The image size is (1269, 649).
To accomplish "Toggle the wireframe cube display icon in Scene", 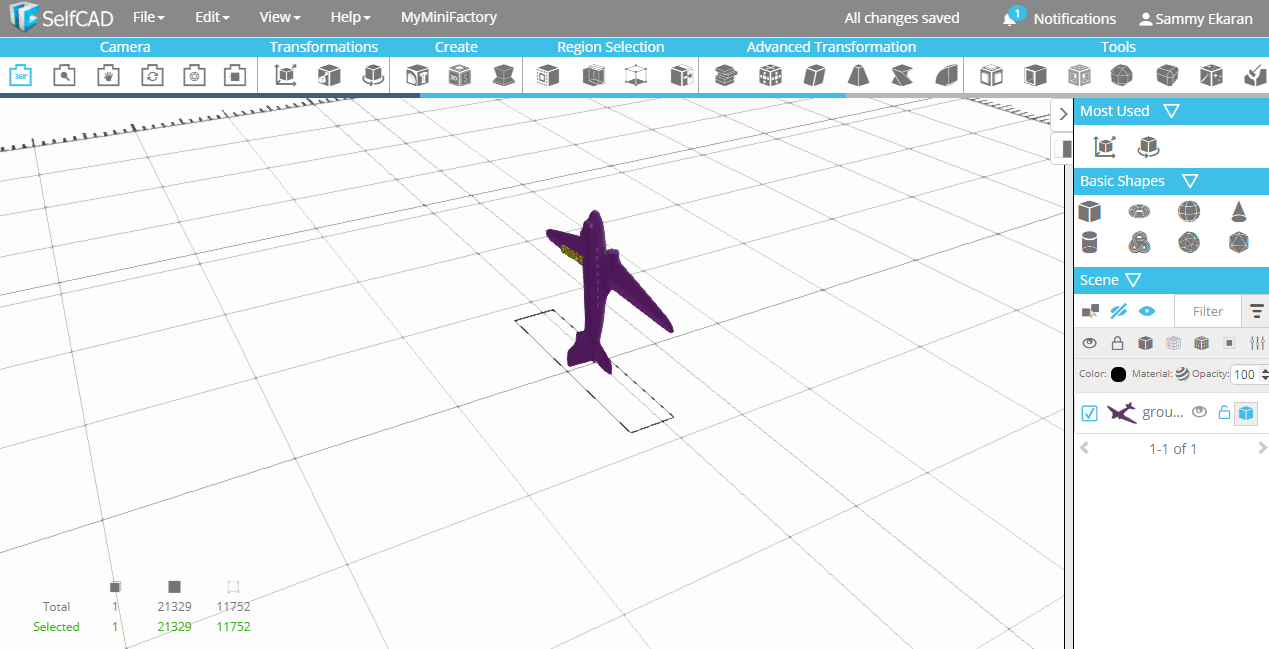I will (x=1174, y=343).
